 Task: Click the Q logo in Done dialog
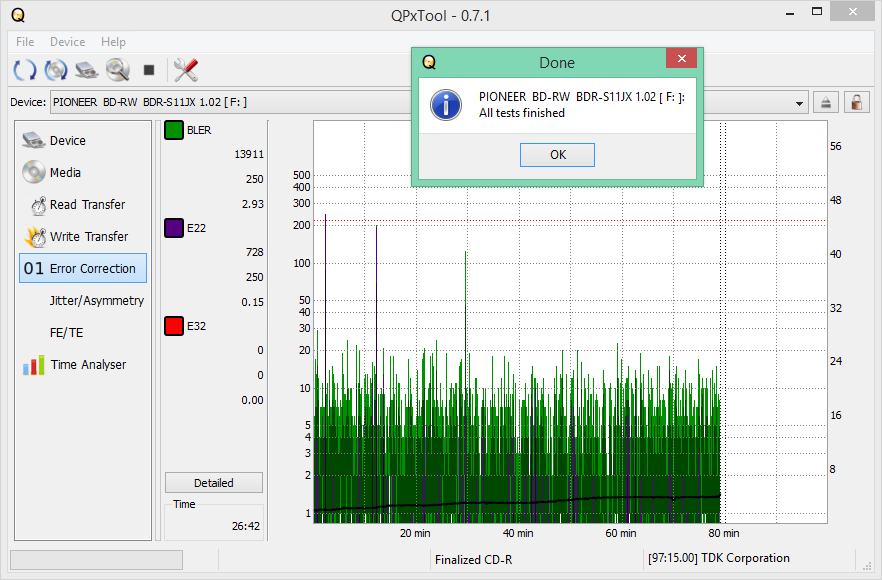429,62
